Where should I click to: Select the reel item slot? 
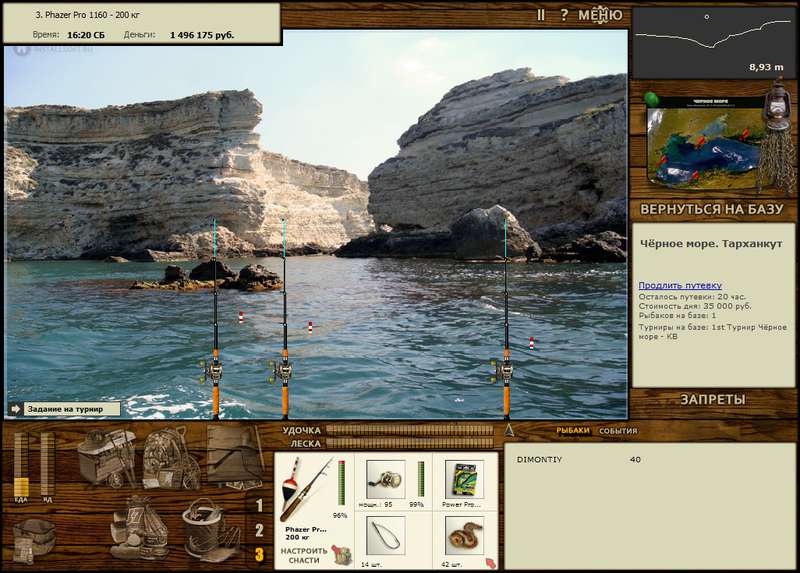click(386, 479)
